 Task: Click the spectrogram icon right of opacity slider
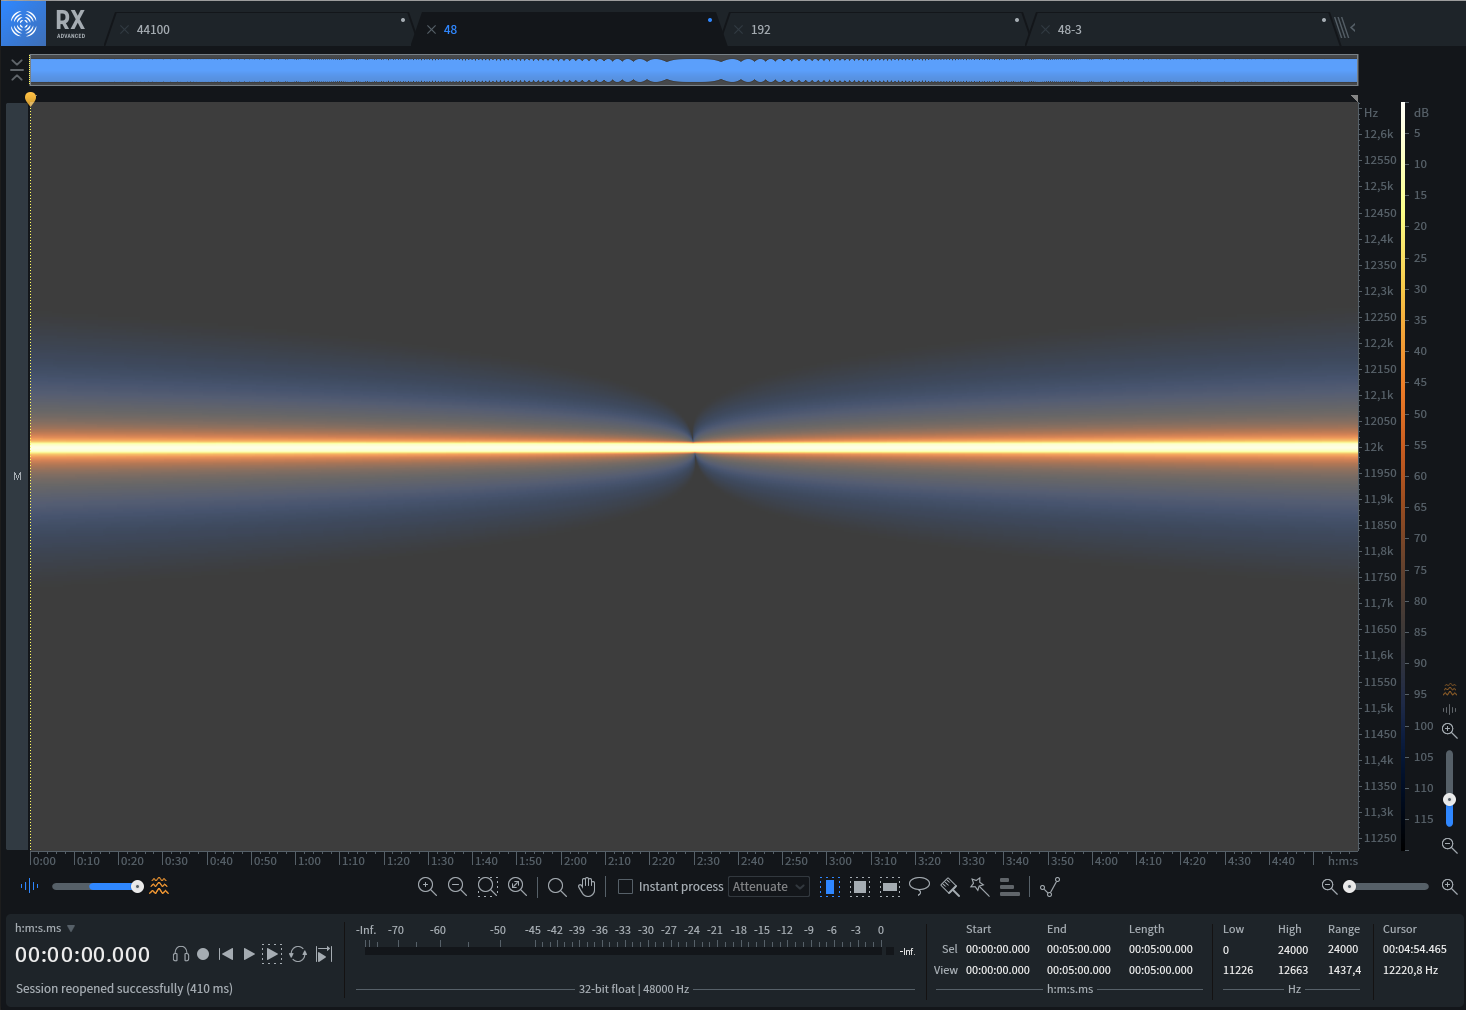click(x=159, y=886)
